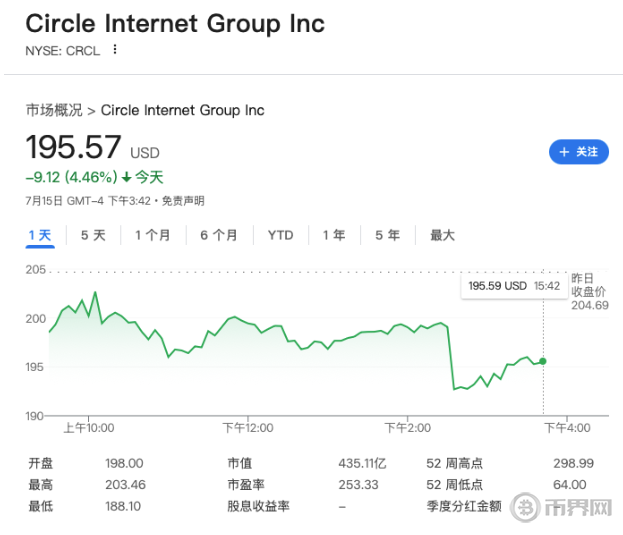This screenshot has height=535, width=623.
Task: Select the 1 年 range tab
Action: (334, 235)
